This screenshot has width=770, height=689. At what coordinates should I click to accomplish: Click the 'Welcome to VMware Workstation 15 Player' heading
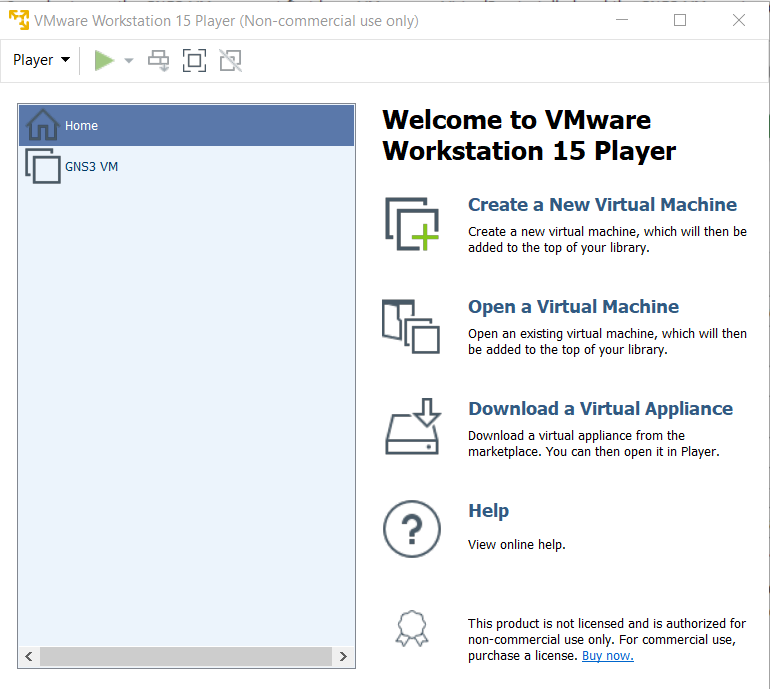point(529,135)
